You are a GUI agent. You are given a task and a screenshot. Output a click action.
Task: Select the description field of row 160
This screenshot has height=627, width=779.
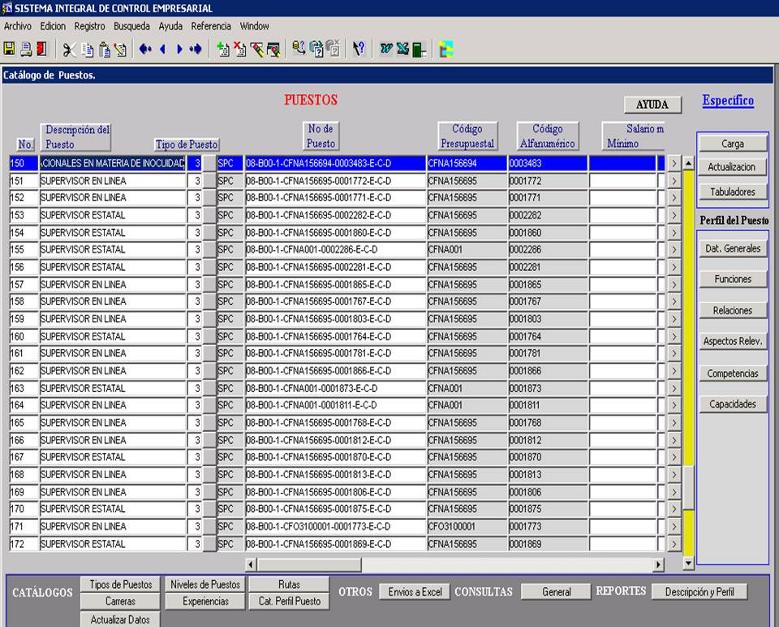pyautogui.click(x=112, y=337)
